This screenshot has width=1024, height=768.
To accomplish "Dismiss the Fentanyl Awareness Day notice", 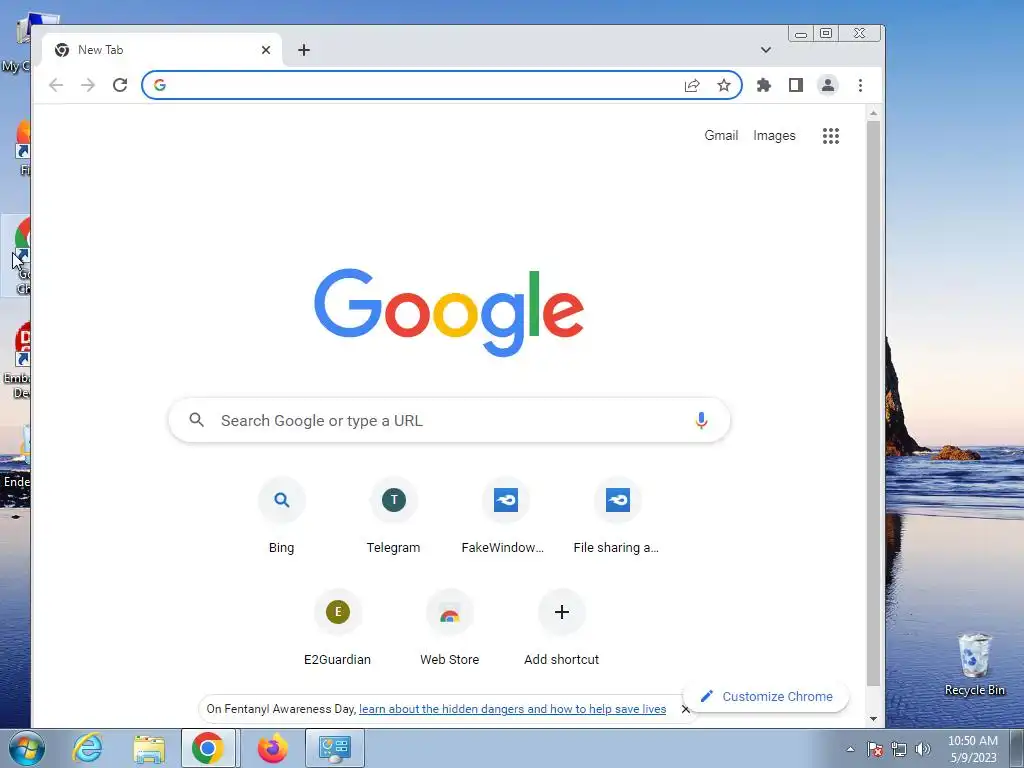I will pyautogui.click(x=685, y=709).
